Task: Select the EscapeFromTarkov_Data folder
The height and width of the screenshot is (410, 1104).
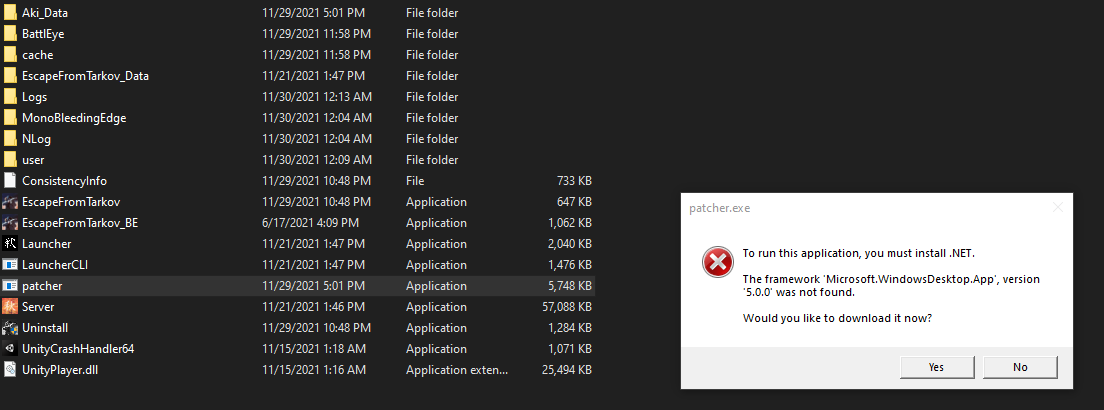Action: pyautogui.click(x=299, y=75)
